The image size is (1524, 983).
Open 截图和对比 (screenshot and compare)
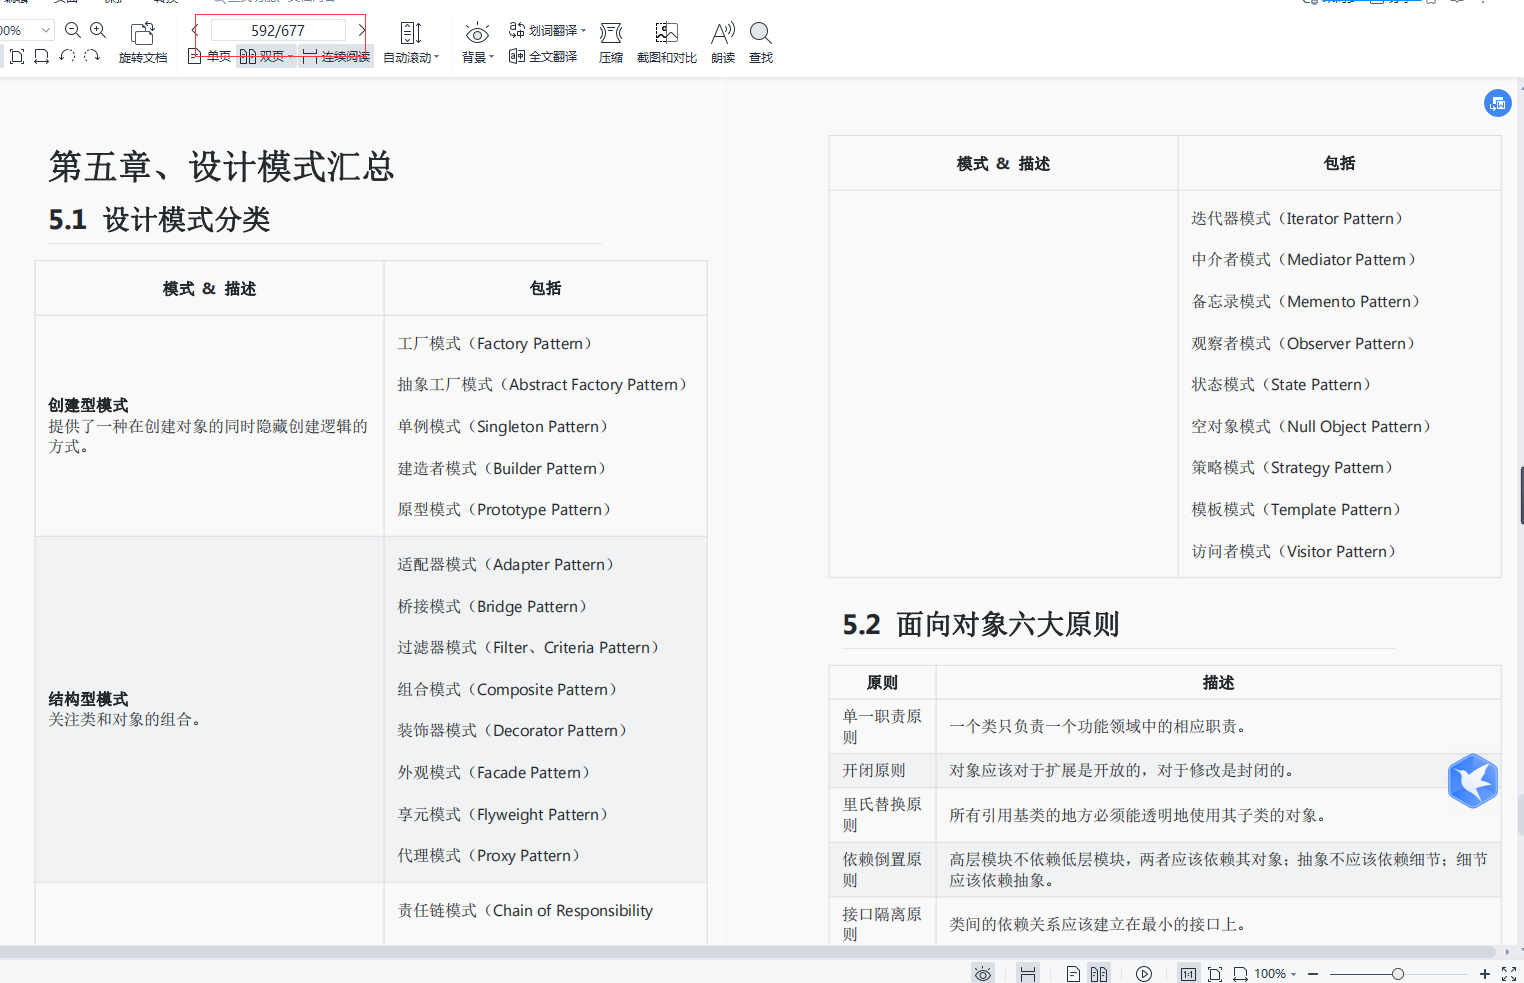point(666,43)
